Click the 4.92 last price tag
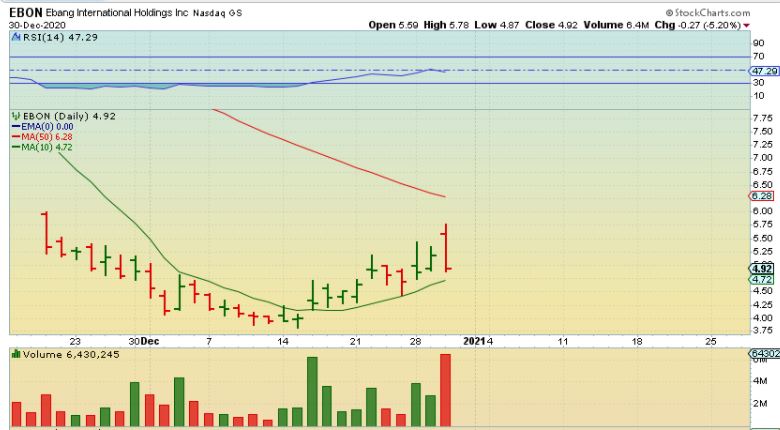 pyautogui.click(x=762, y=269)
